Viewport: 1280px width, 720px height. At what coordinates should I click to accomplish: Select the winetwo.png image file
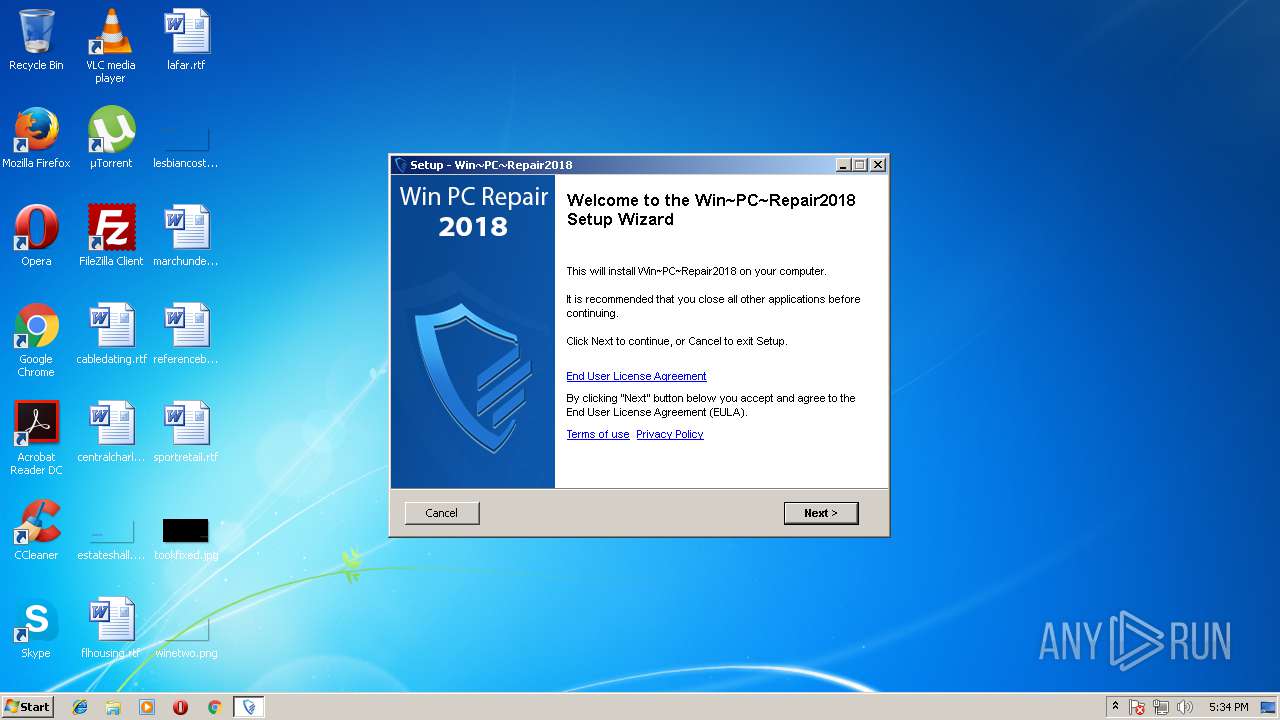coord(186,636)
